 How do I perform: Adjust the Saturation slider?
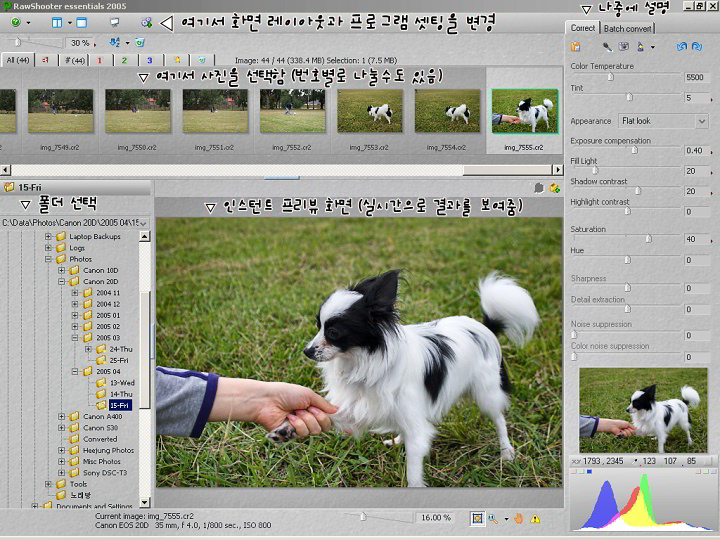[648, 238]
